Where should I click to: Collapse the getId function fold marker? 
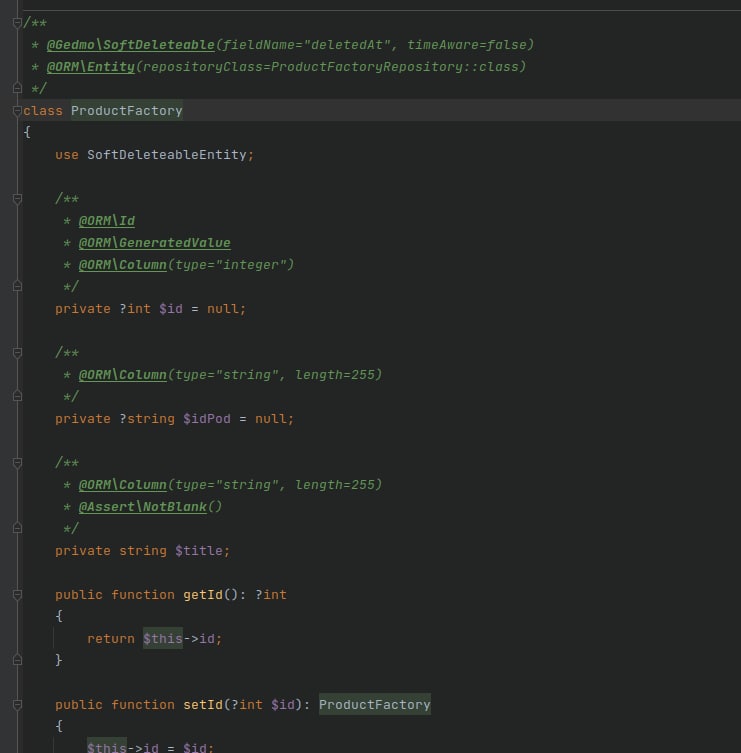tap(17, 595)
